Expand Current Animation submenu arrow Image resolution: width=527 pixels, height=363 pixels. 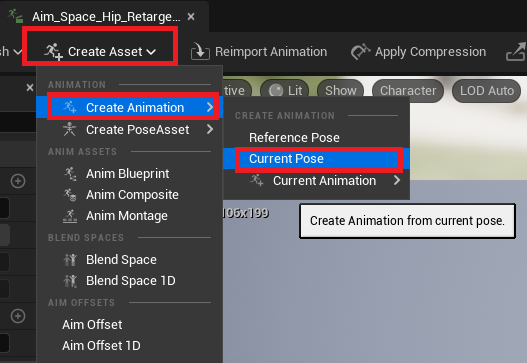pos(397,180)
